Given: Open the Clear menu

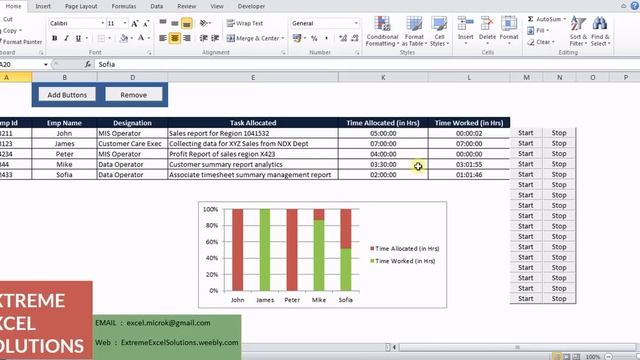Looking at the screenshot, I should (x=541, y=42).
